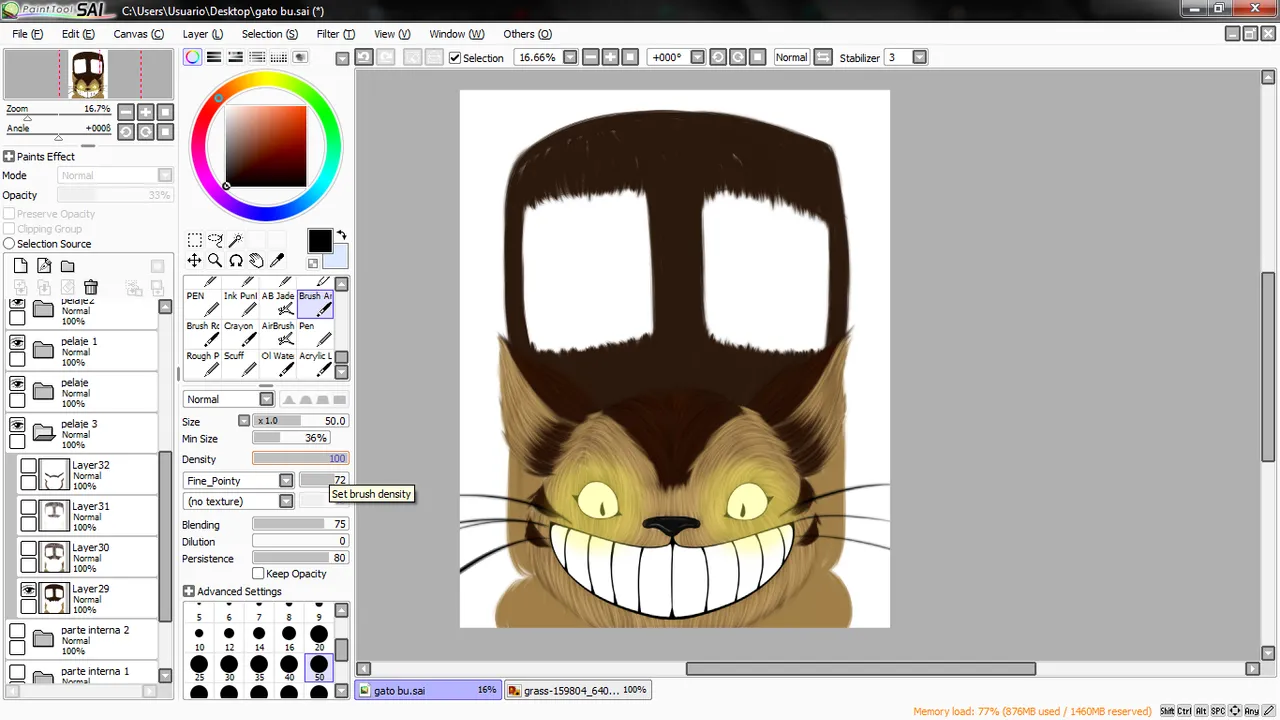Show the HSV slider panel
Image resolution: width=1280 pixels, height=720 pixels.
pyautogui.click(x=236, y=57)
